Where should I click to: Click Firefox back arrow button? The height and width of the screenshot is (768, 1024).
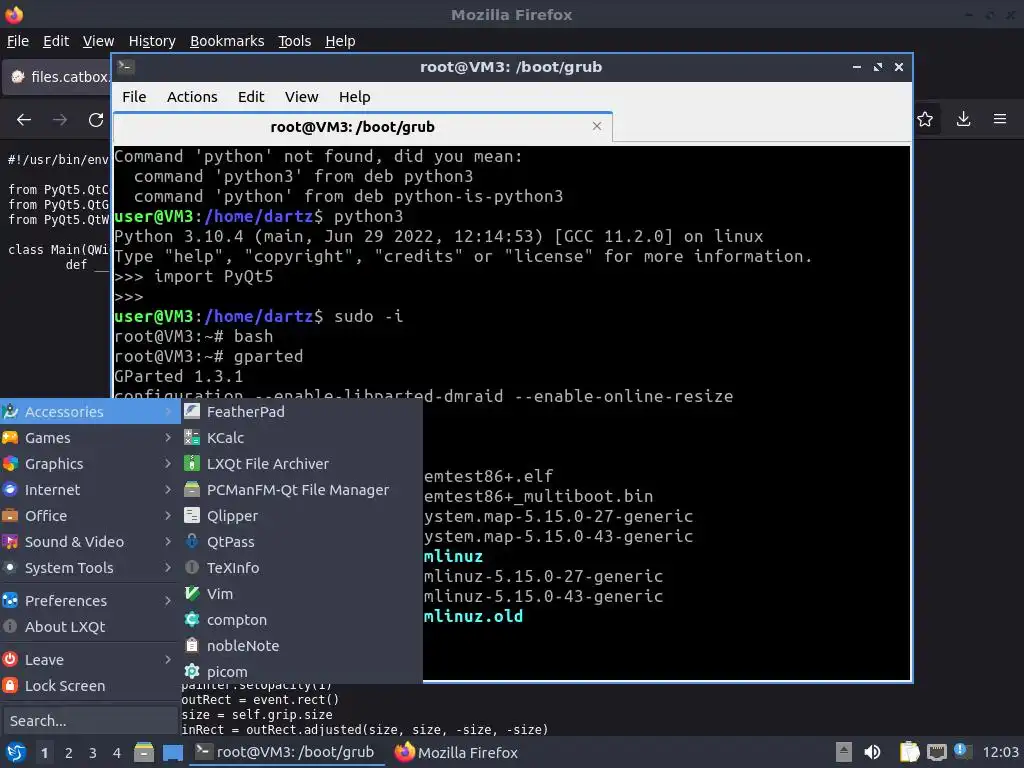coord(24,120)
